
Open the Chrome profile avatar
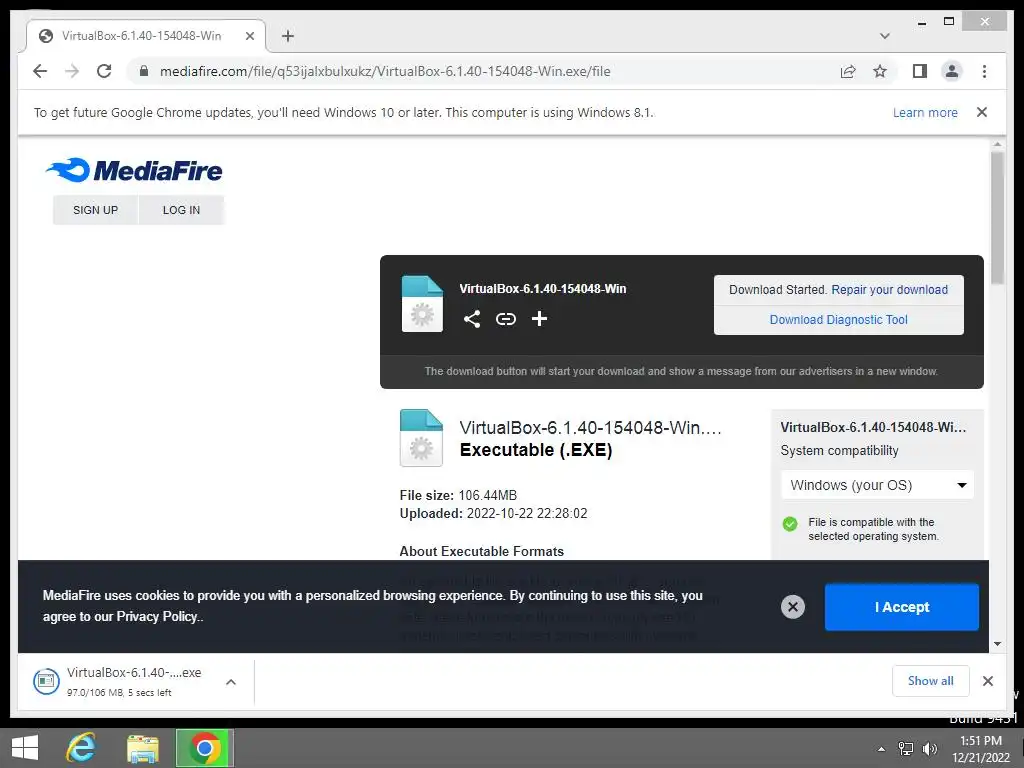tap(952, 71)
